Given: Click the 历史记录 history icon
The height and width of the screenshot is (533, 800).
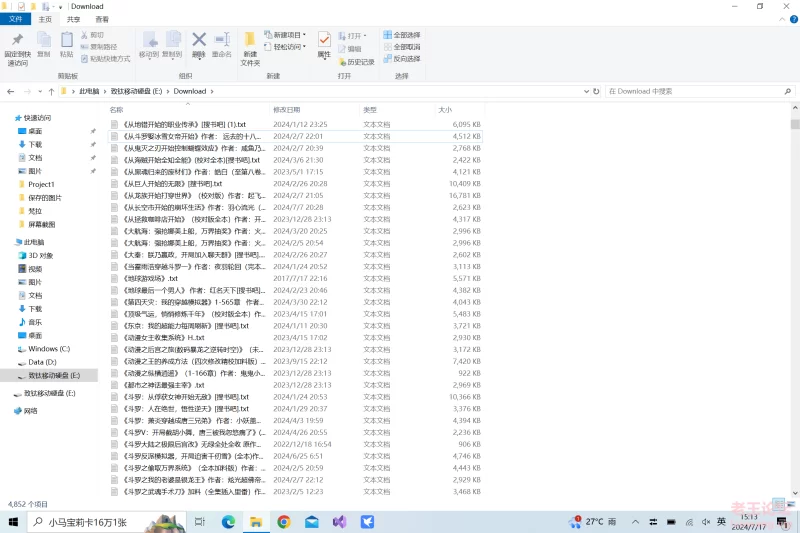Looking at the screenshot, I should tap(342, 62).
